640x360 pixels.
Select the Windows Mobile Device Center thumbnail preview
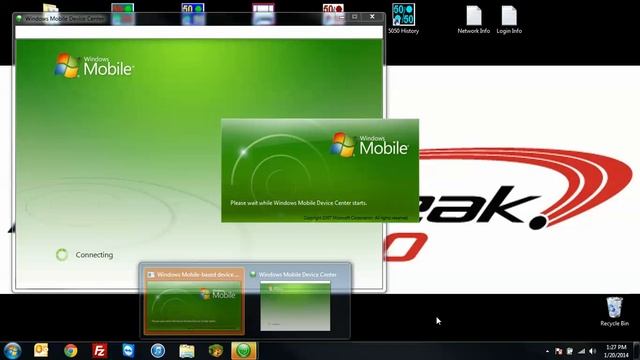[295, 301]
